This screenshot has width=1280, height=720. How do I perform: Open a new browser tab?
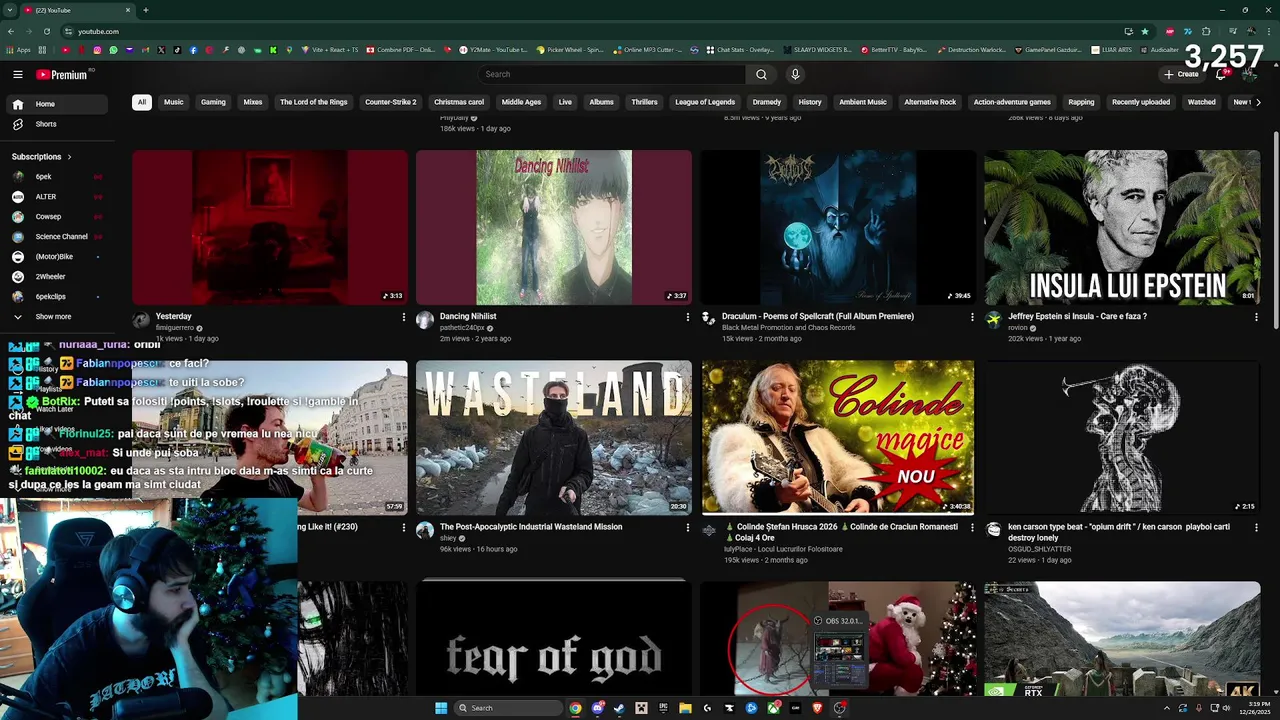145,10
